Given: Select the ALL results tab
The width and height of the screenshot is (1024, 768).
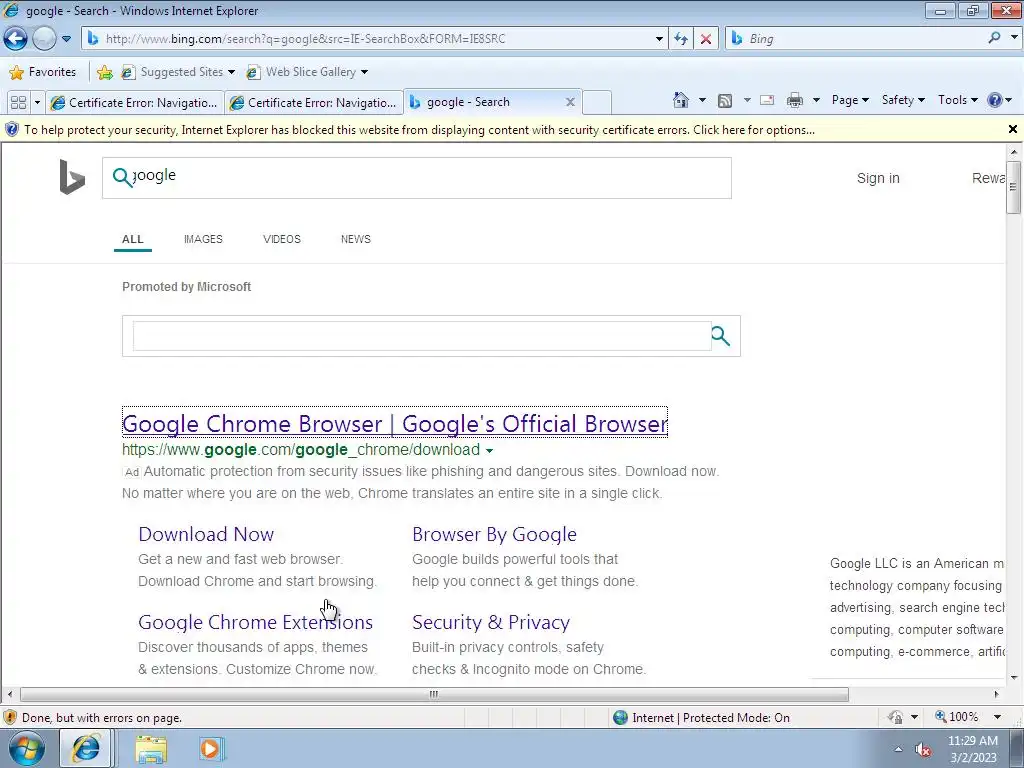Looking at the screenshot, I should point(133,239).
